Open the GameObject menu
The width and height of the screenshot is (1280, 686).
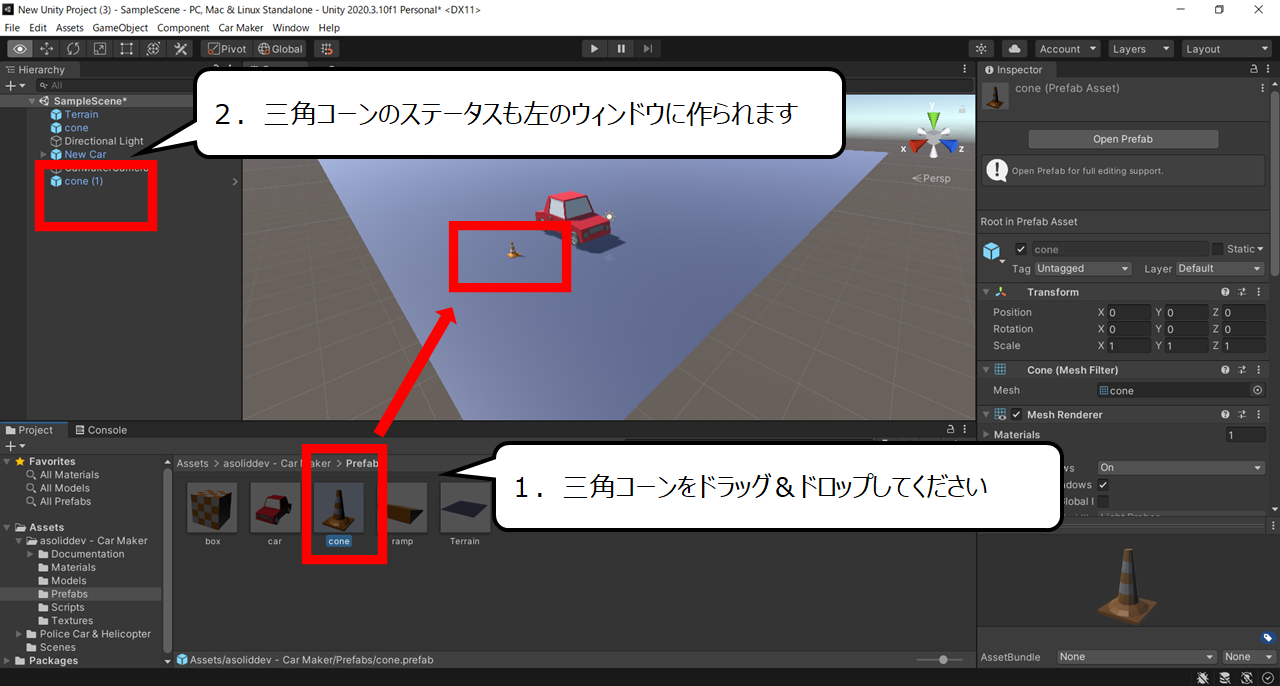(121, 28)
